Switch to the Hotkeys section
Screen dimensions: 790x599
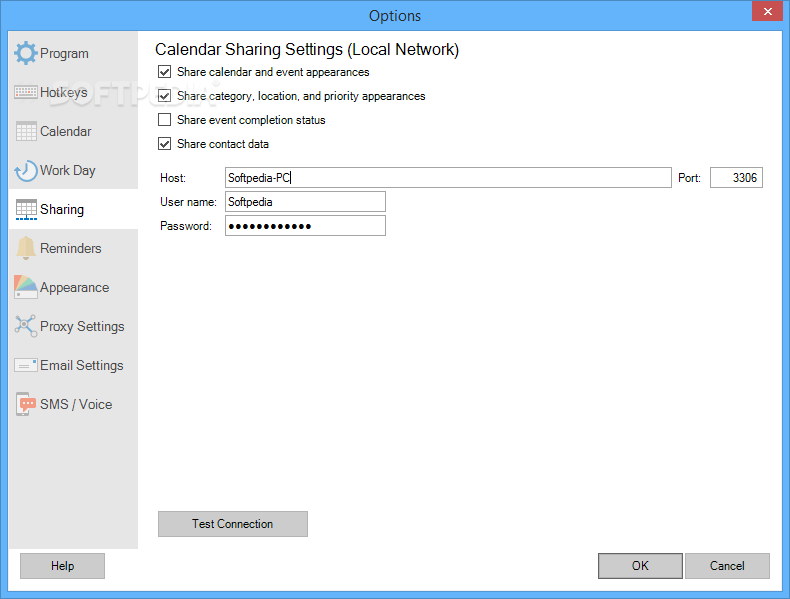click(63, 92)
